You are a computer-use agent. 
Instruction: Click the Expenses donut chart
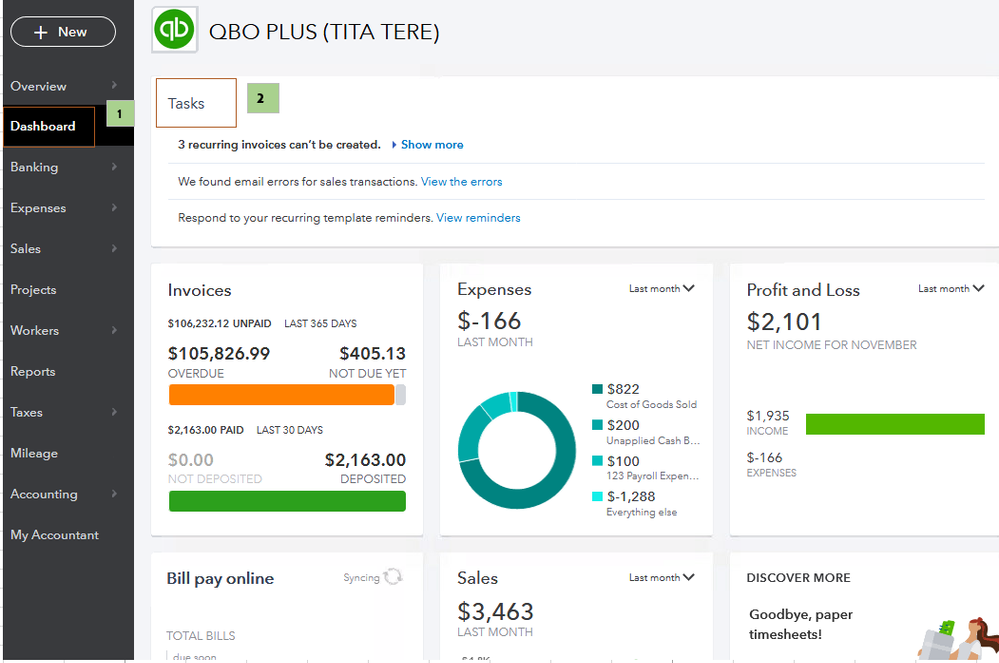click(x=516, y=450)
